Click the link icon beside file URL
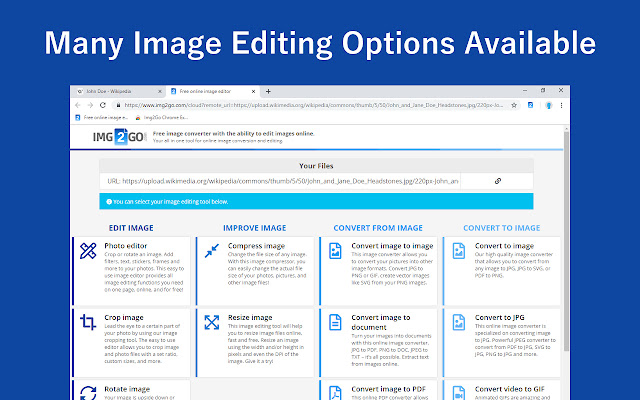Viewport: 640px width, 400px height. (x=498, y=181)
